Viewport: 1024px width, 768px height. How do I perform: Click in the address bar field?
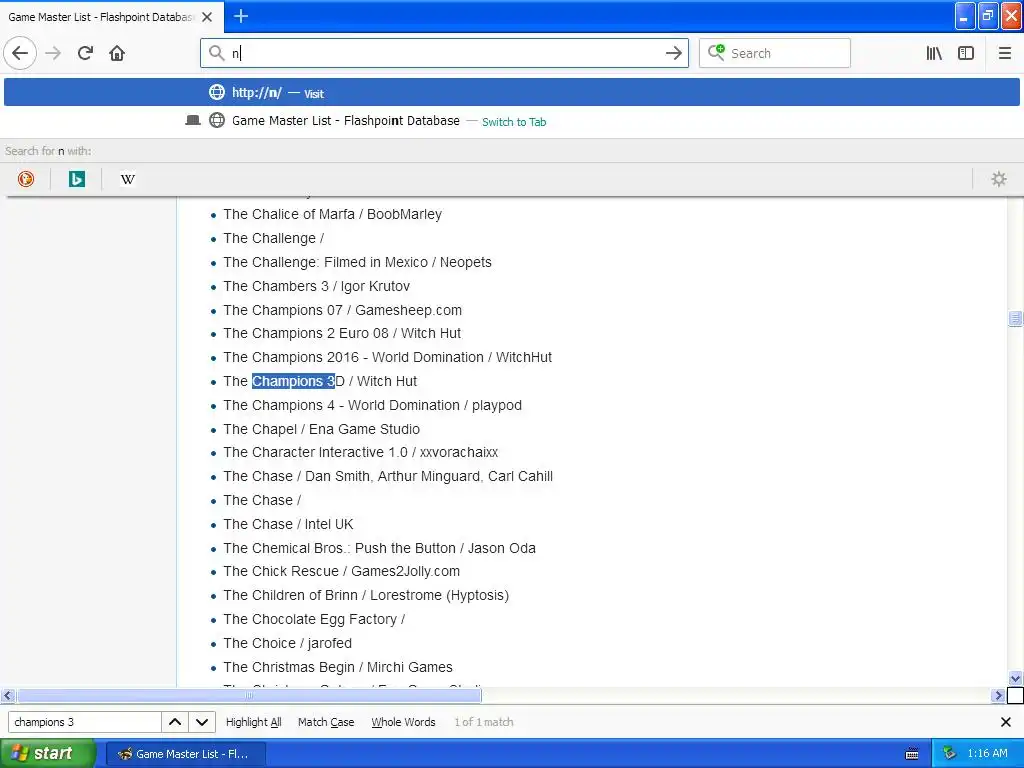click(x=444, y=53)
